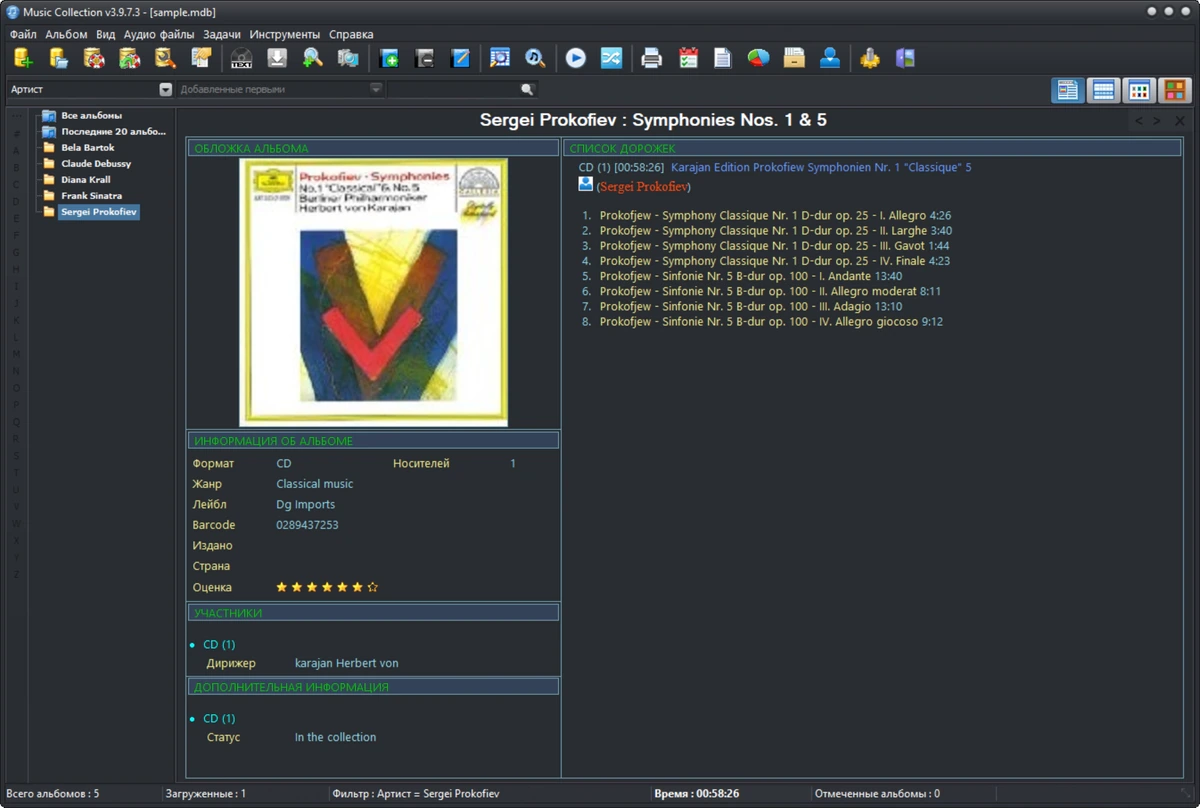Click the red Sergei Prokofiev artist link
Image resolution: width=1200 pixels, height=808 pixels.
[x=643, y=187]
